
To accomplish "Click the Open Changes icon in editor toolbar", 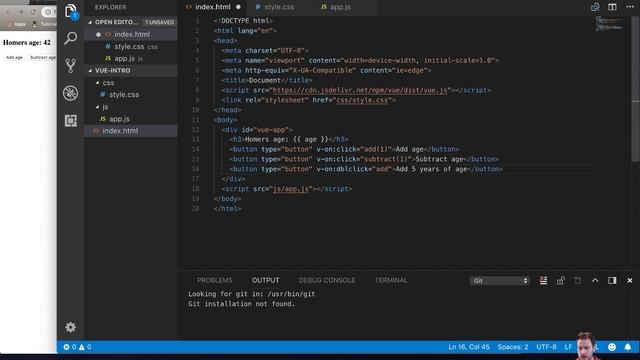I will (595, 7).
